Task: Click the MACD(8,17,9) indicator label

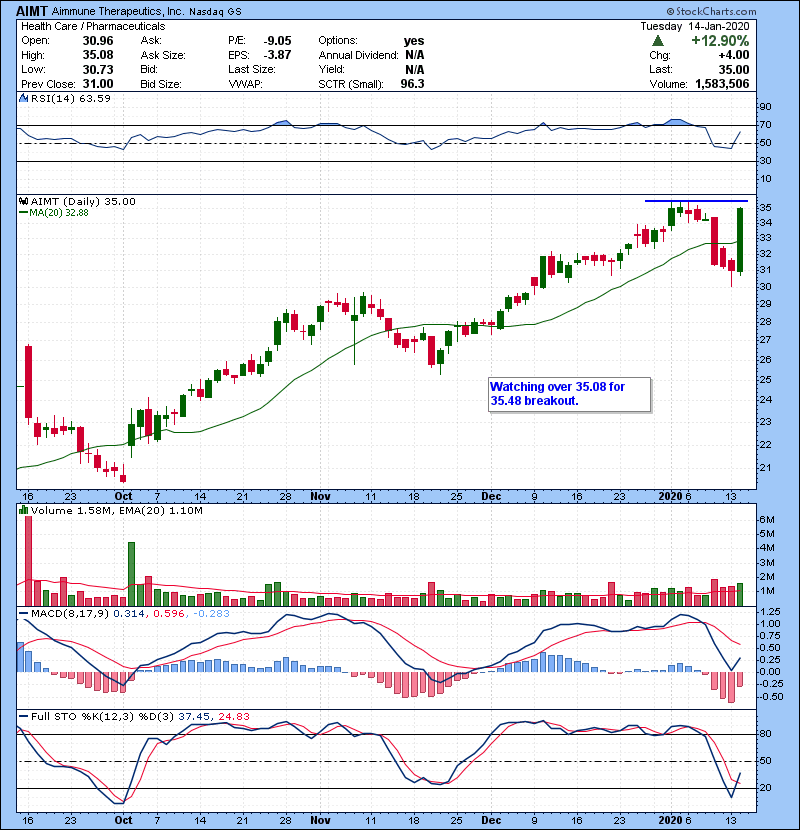Action: pyautogui.click(x=70, y=614)
